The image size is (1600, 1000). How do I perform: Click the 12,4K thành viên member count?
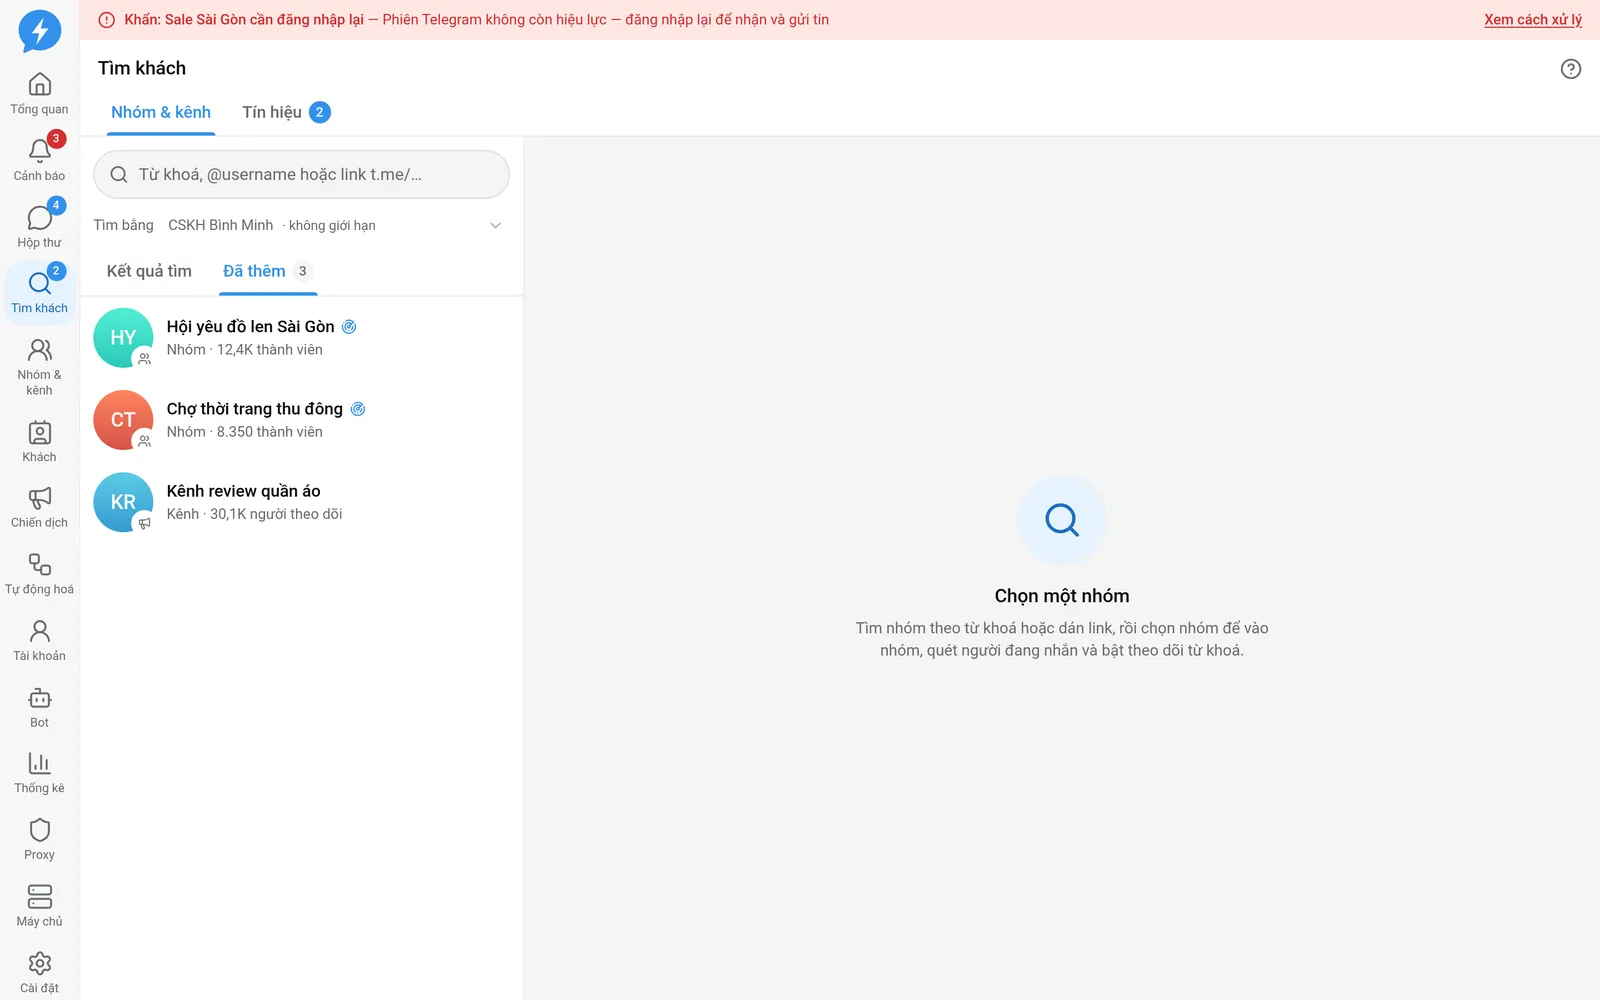tap(270, 350)
